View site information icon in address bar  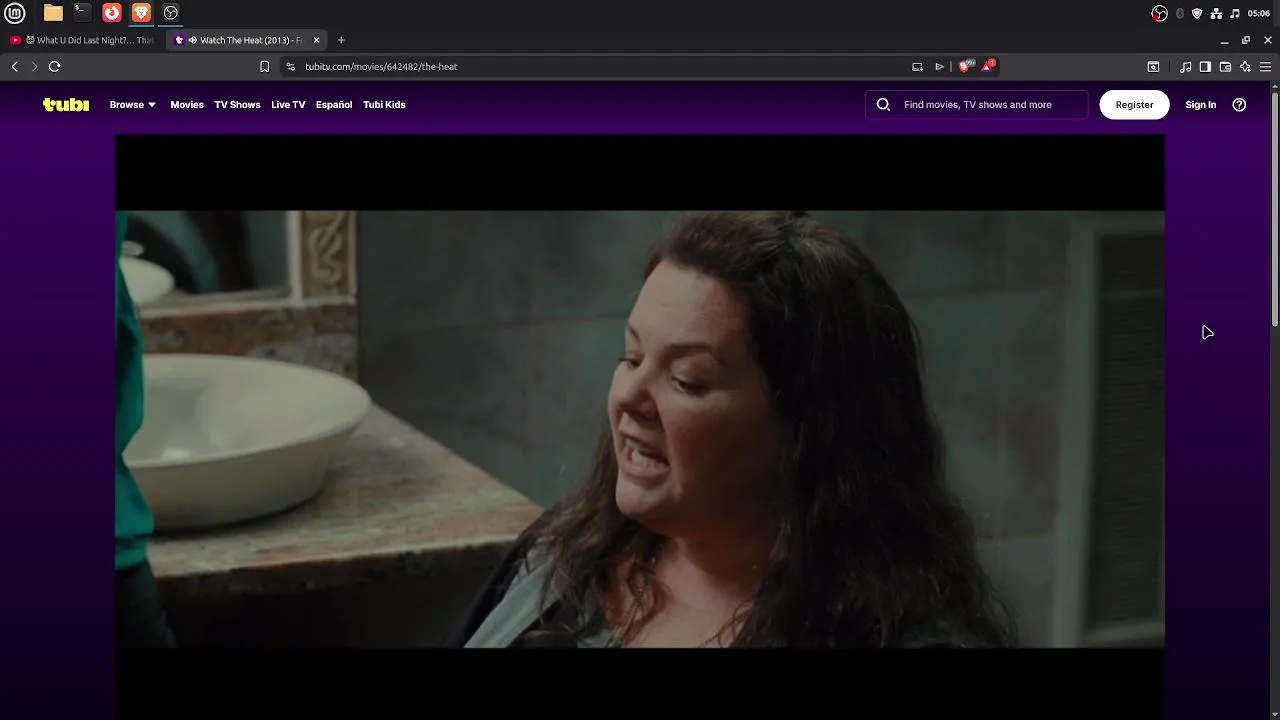click(x=290, y=66)
